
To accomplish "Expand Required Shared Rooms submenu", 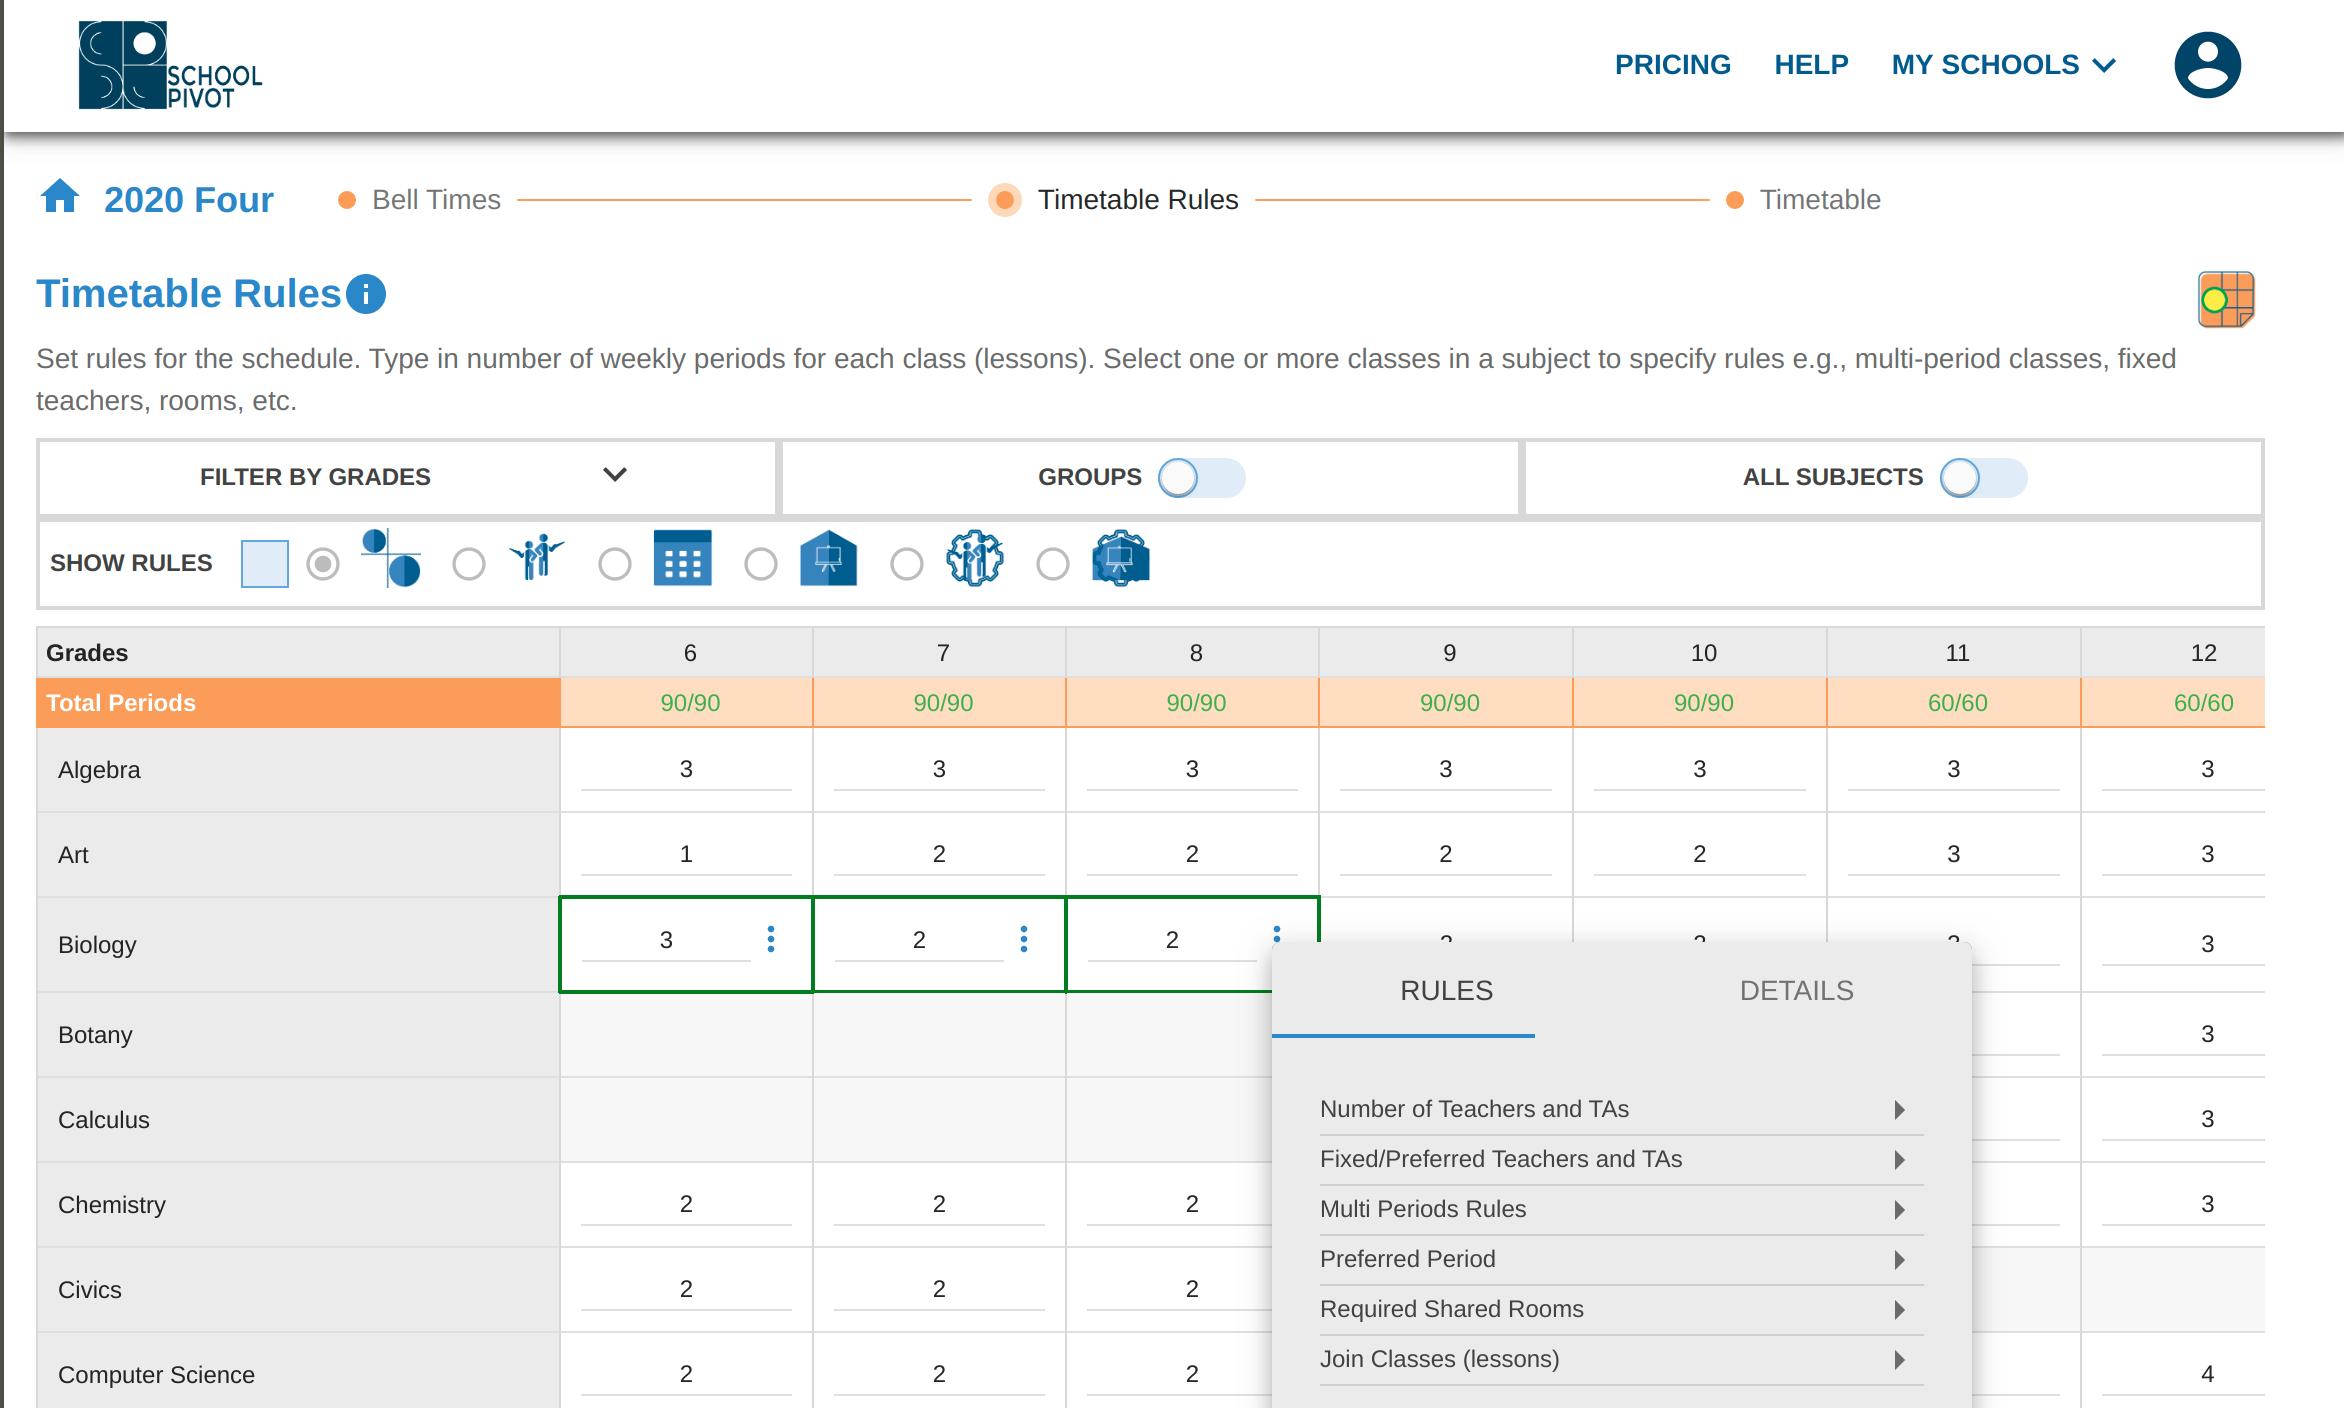I will 1621,1309.
